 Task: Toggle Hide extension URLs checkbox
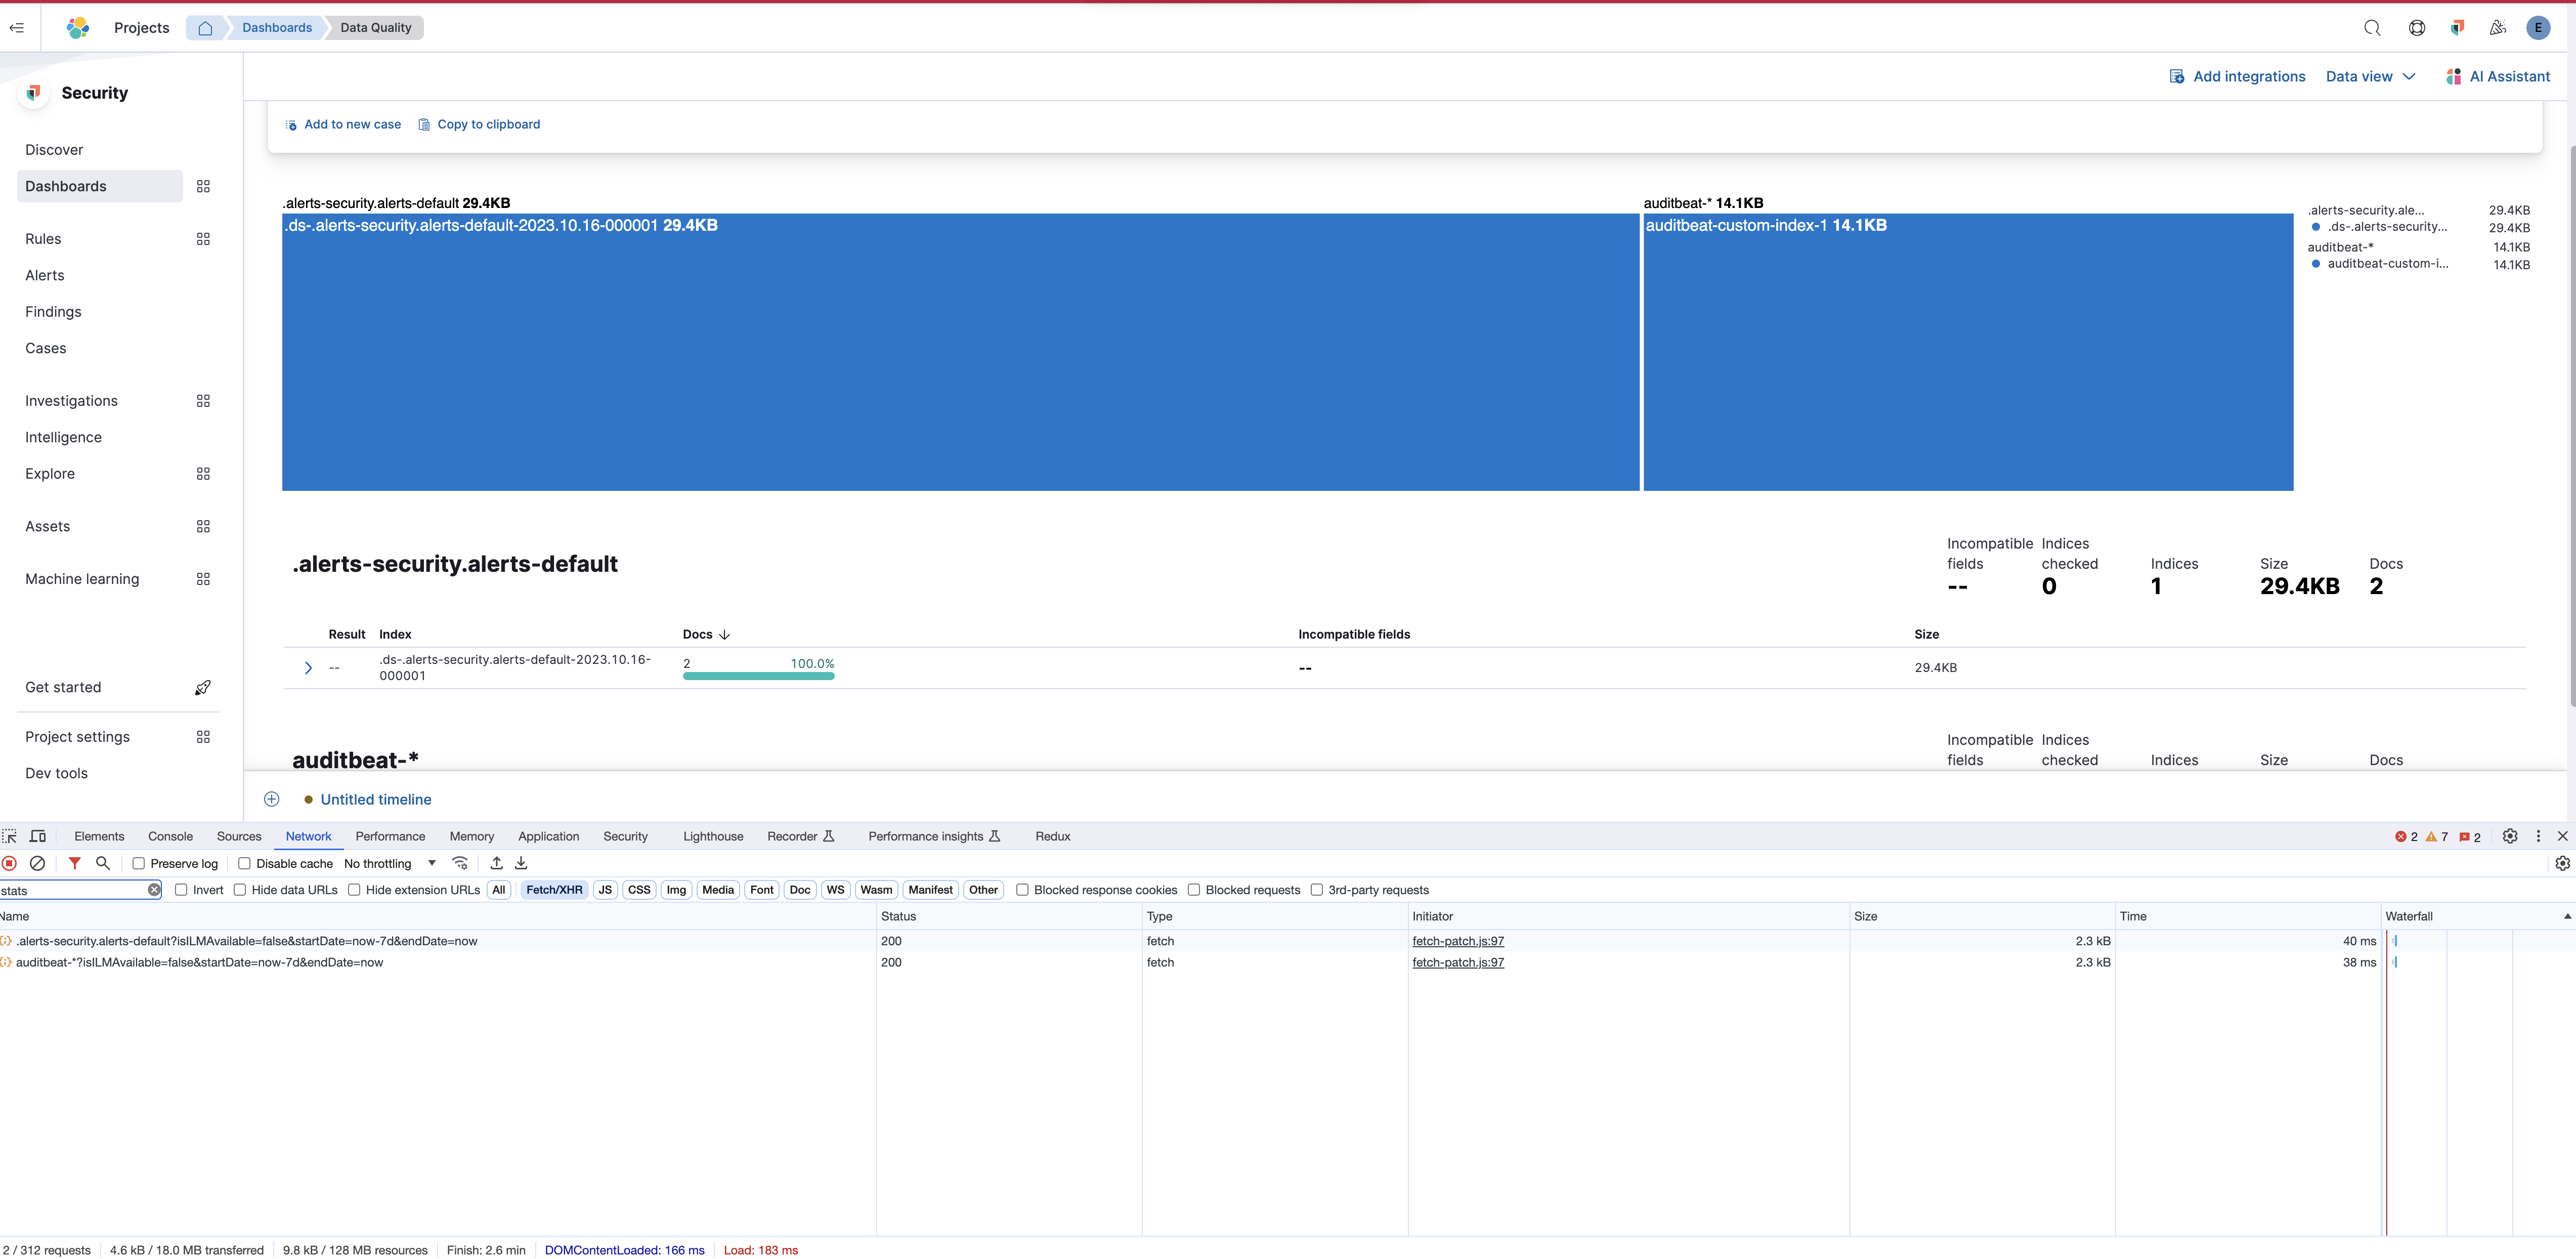pyautogui.click(x=354, y=890)
